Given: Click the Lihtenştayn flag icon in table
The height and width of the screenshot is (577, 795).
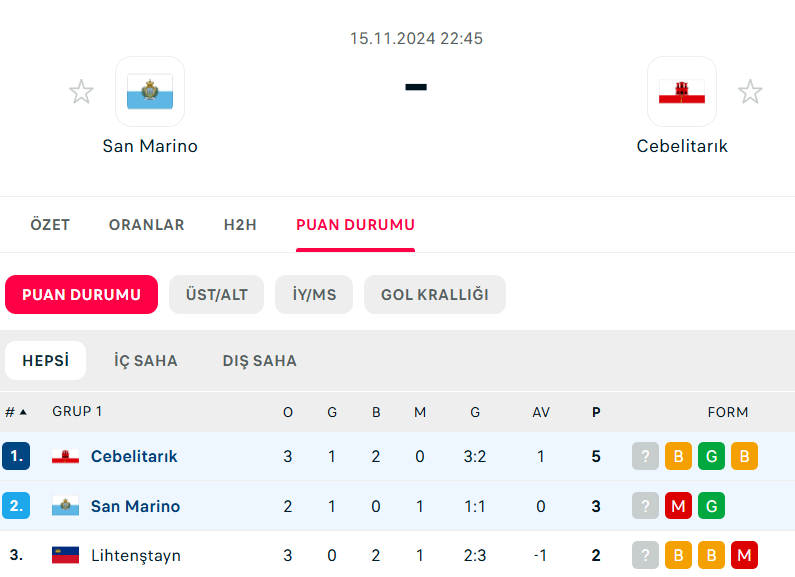Looking at the screenshot, I should coord(66,555).
